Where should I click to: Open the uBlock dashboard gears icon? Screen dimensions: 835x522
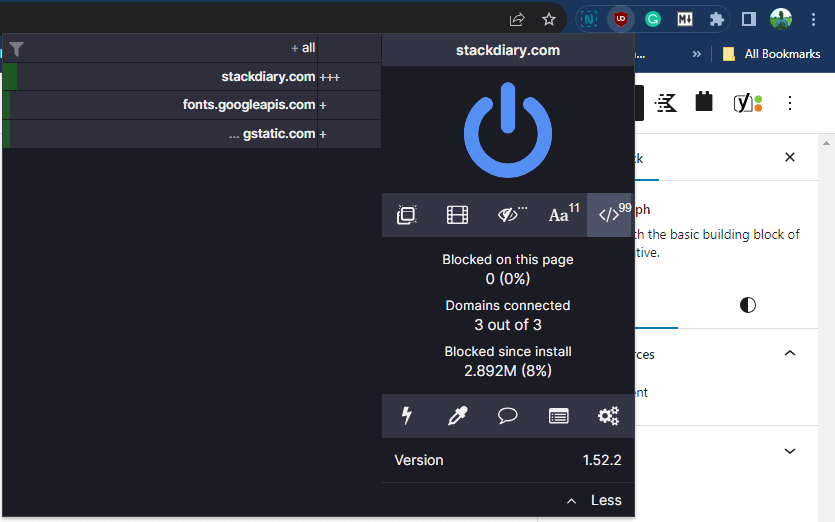click(x=608, y=416)
